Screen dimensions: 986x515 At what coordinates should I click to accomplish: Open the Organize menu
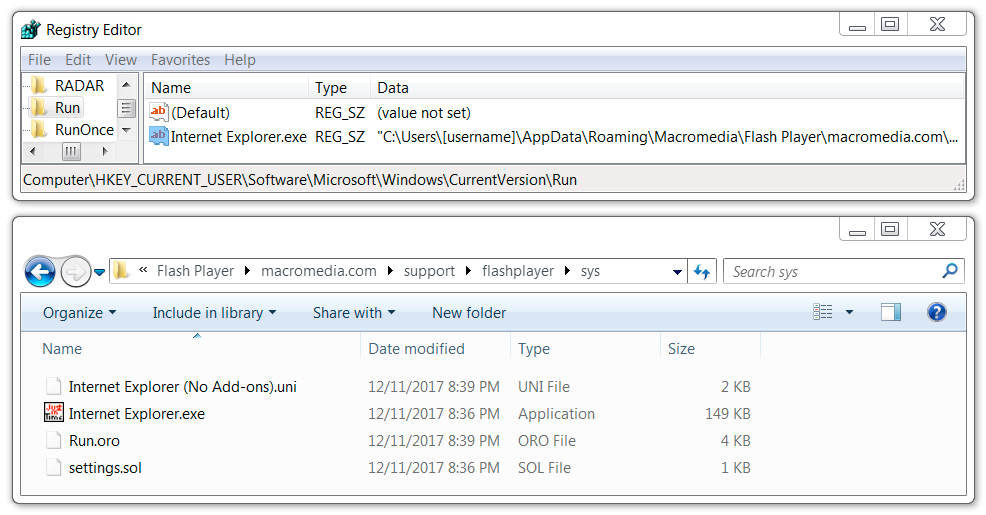(x=79, y=313)
